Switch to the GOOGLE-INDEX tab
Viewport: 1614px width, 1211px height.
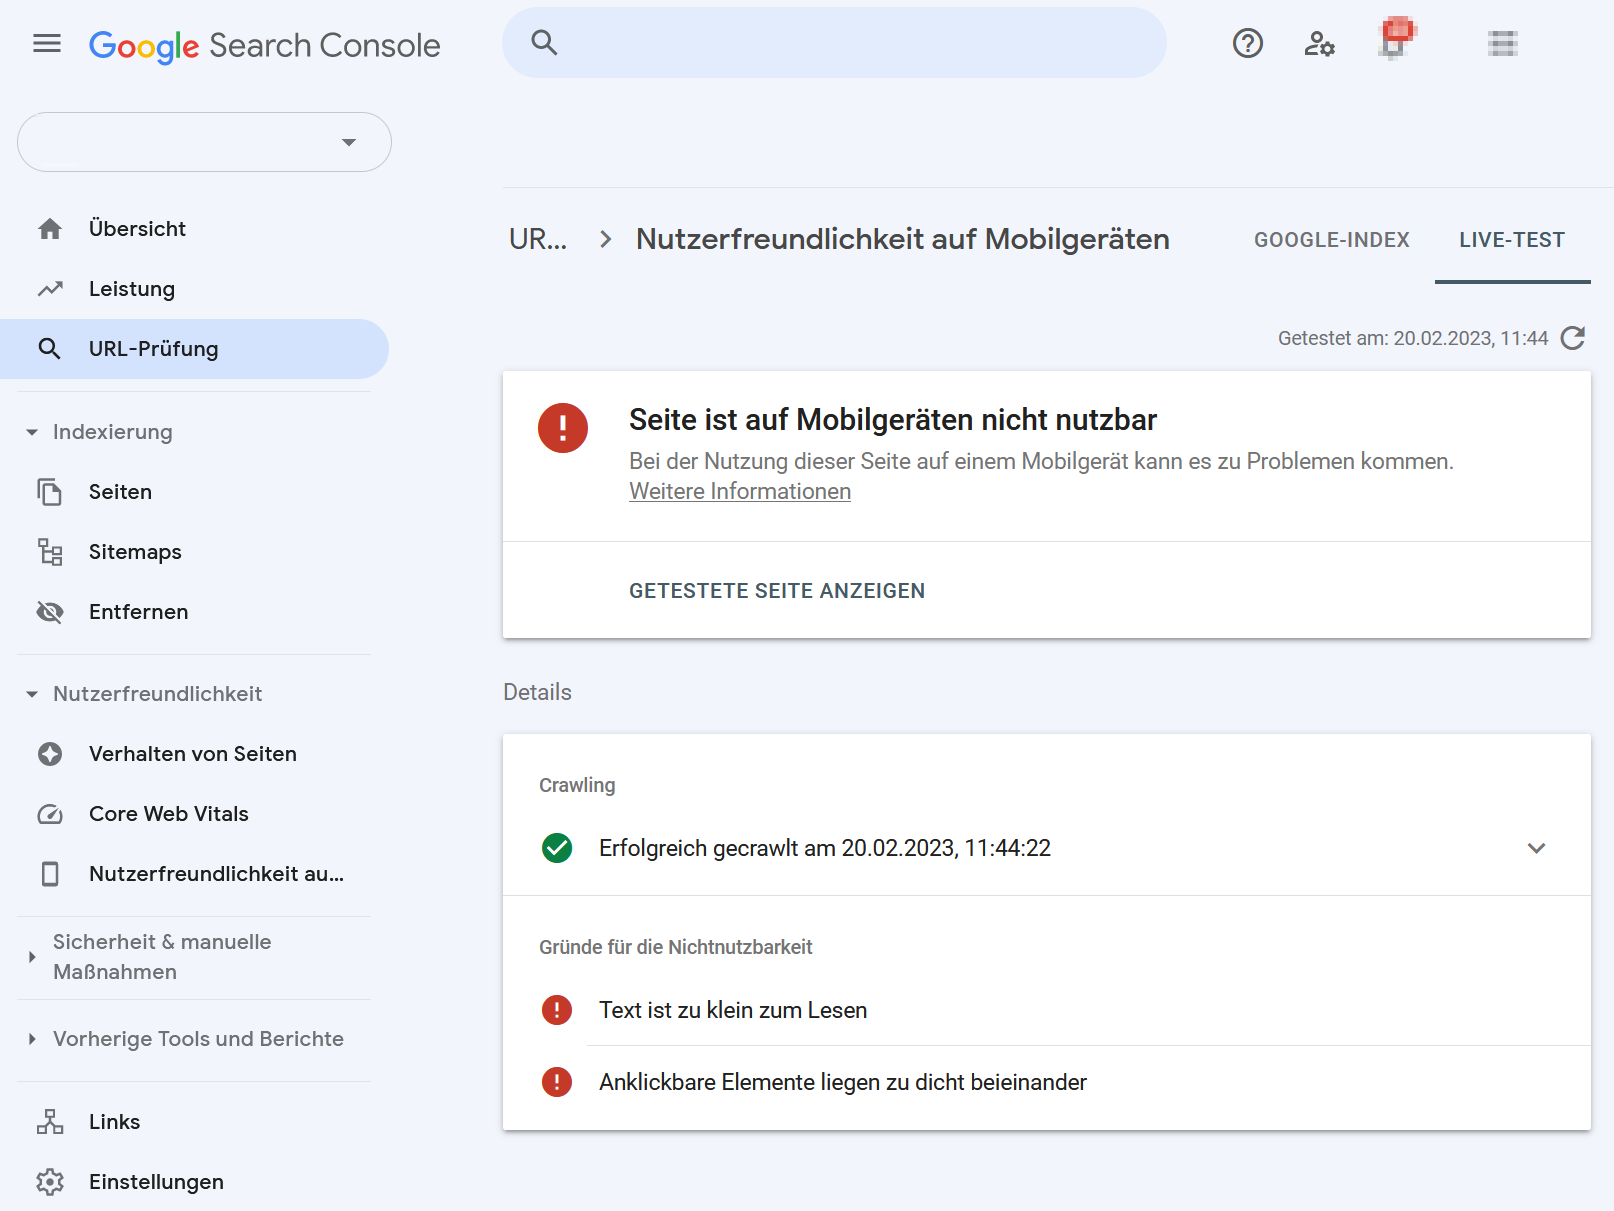coord(1331,240)
